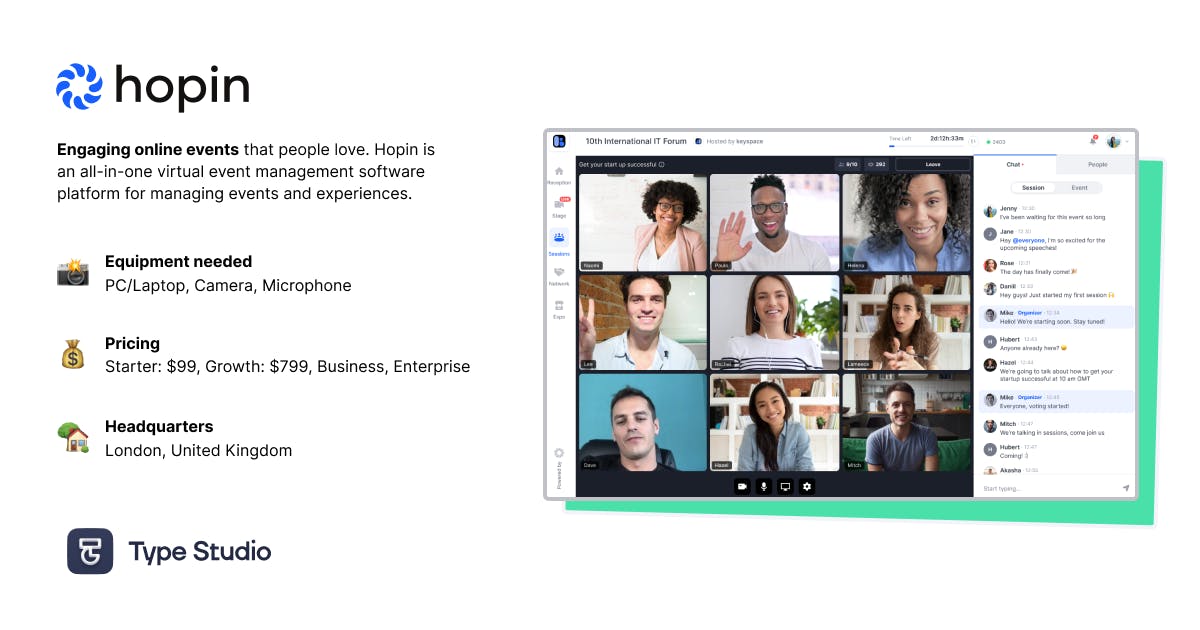Click Daniil's message about first session
The height and width of the screenshot is (630, 1200).
(1057, 294)
